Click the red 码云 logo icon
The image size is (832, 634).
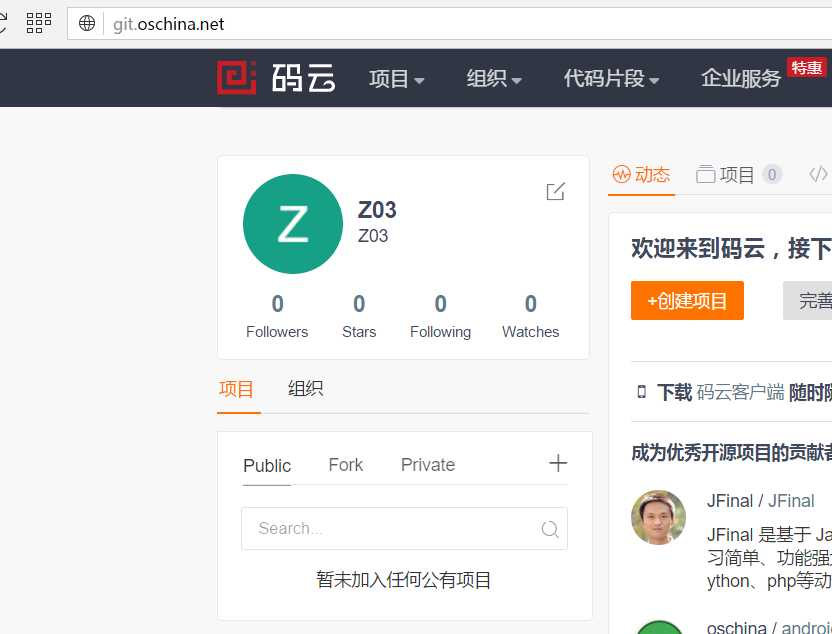tap(237, 78)
